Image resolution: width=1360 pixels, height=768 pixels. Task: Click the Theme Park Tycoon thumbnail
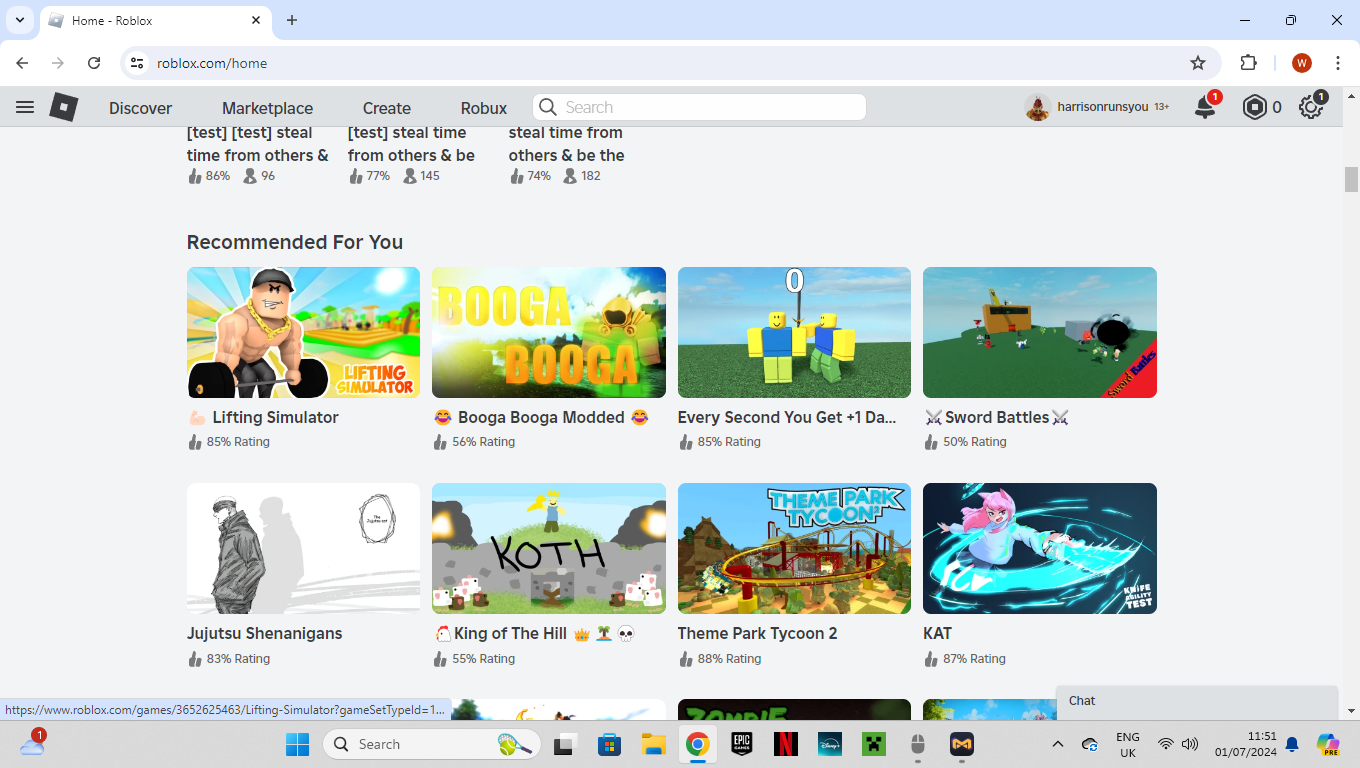[794, 548]
